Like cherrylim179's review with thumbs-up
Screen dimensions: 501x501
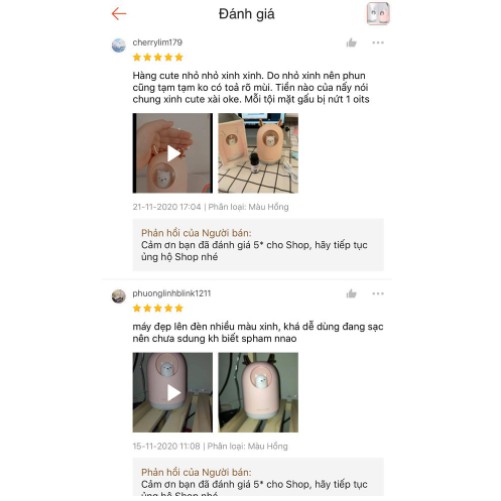tap(351, 43)
